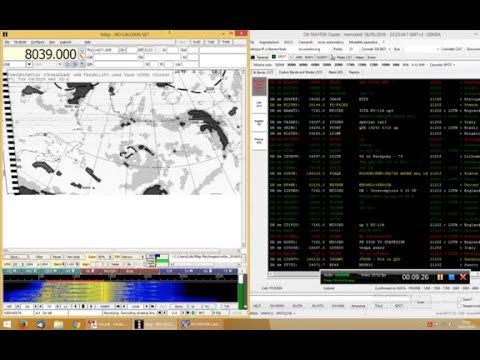Open the Radio CAT tab
The image size is (480, 360).
tap(342, 57)
